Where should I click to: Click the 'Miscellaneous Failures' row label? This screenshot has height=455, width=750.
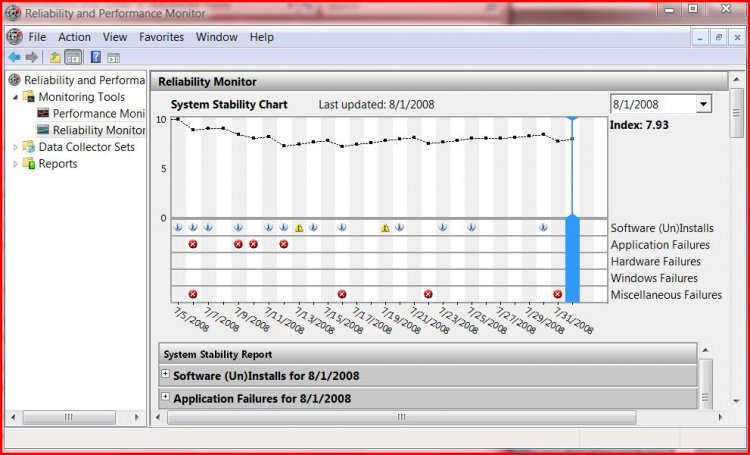(x=666, y=295)
